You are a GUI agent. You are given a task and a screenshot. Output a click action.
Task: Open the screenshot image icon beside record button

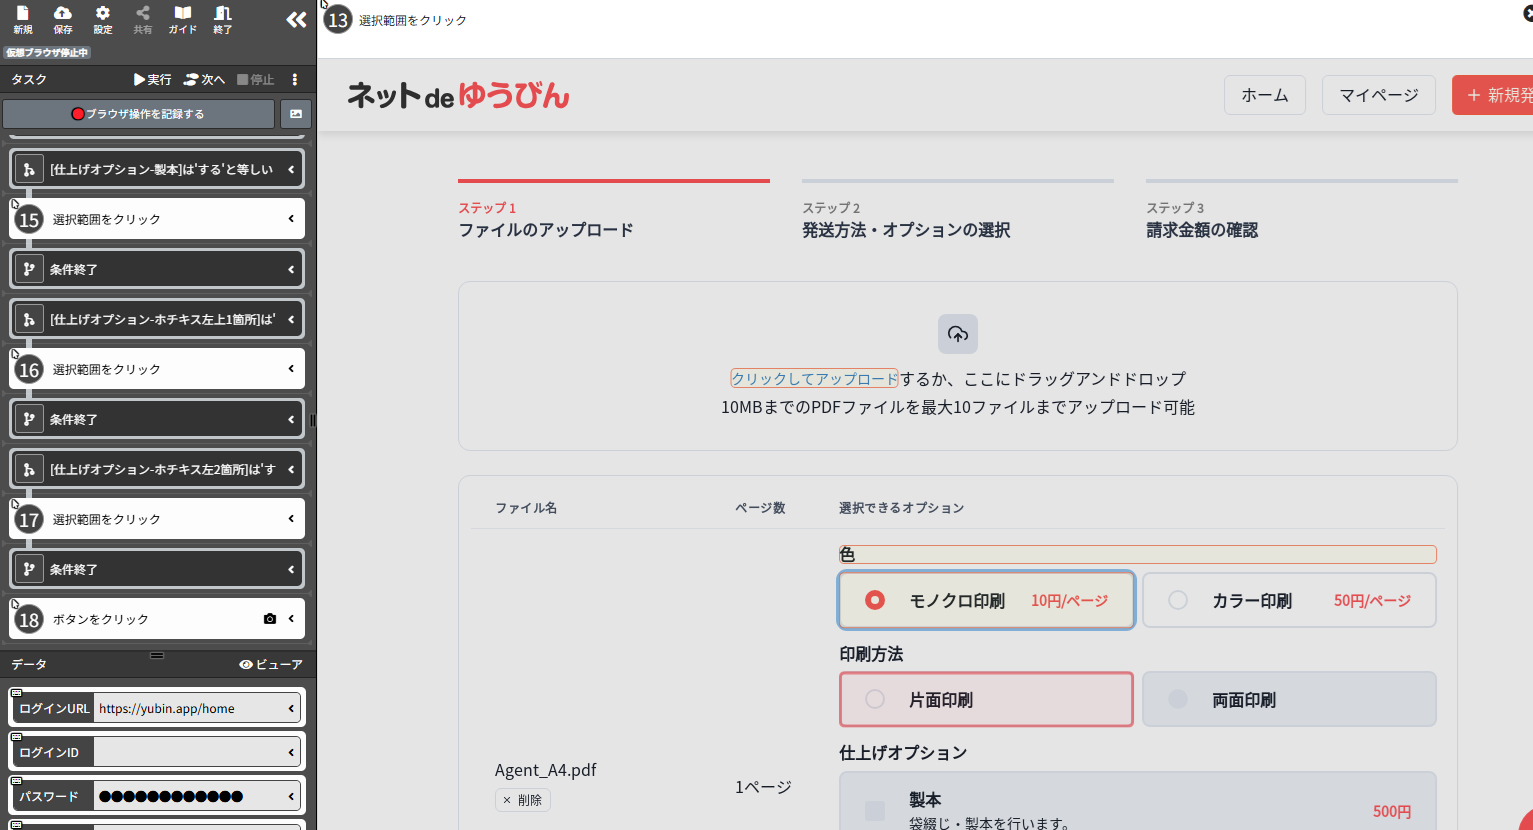295,114
